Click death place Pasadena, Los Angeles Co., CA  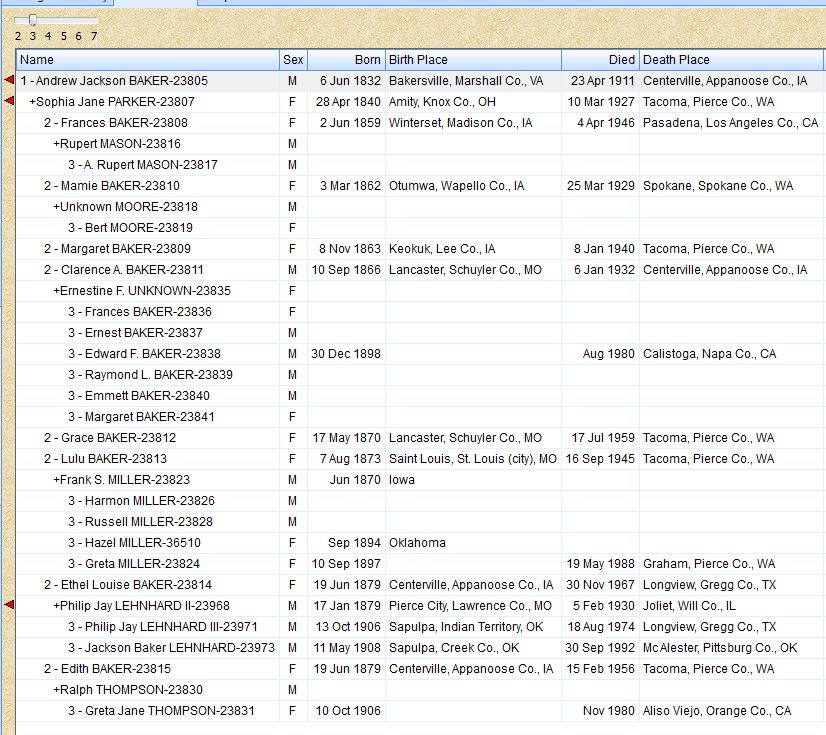pyautogui.click(x=730, y=123)
